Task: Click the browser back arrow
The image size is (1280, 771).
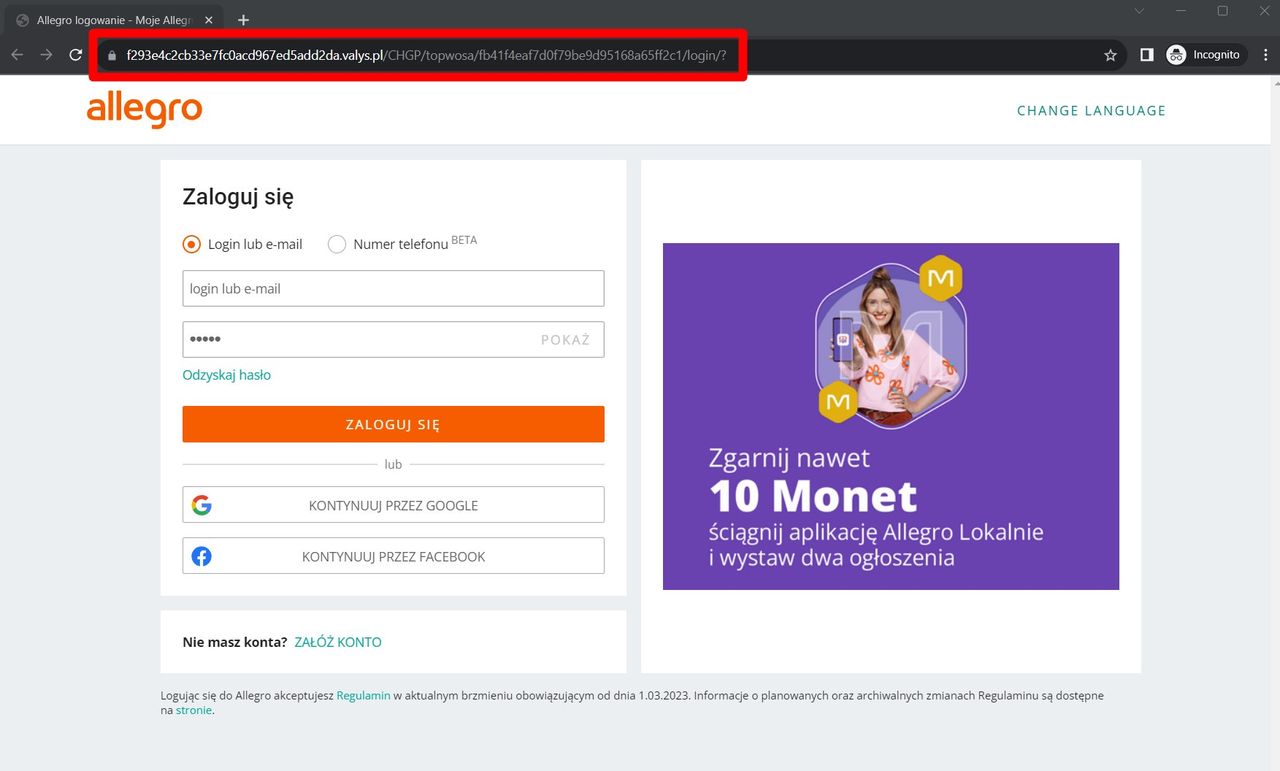Action: 17,55
